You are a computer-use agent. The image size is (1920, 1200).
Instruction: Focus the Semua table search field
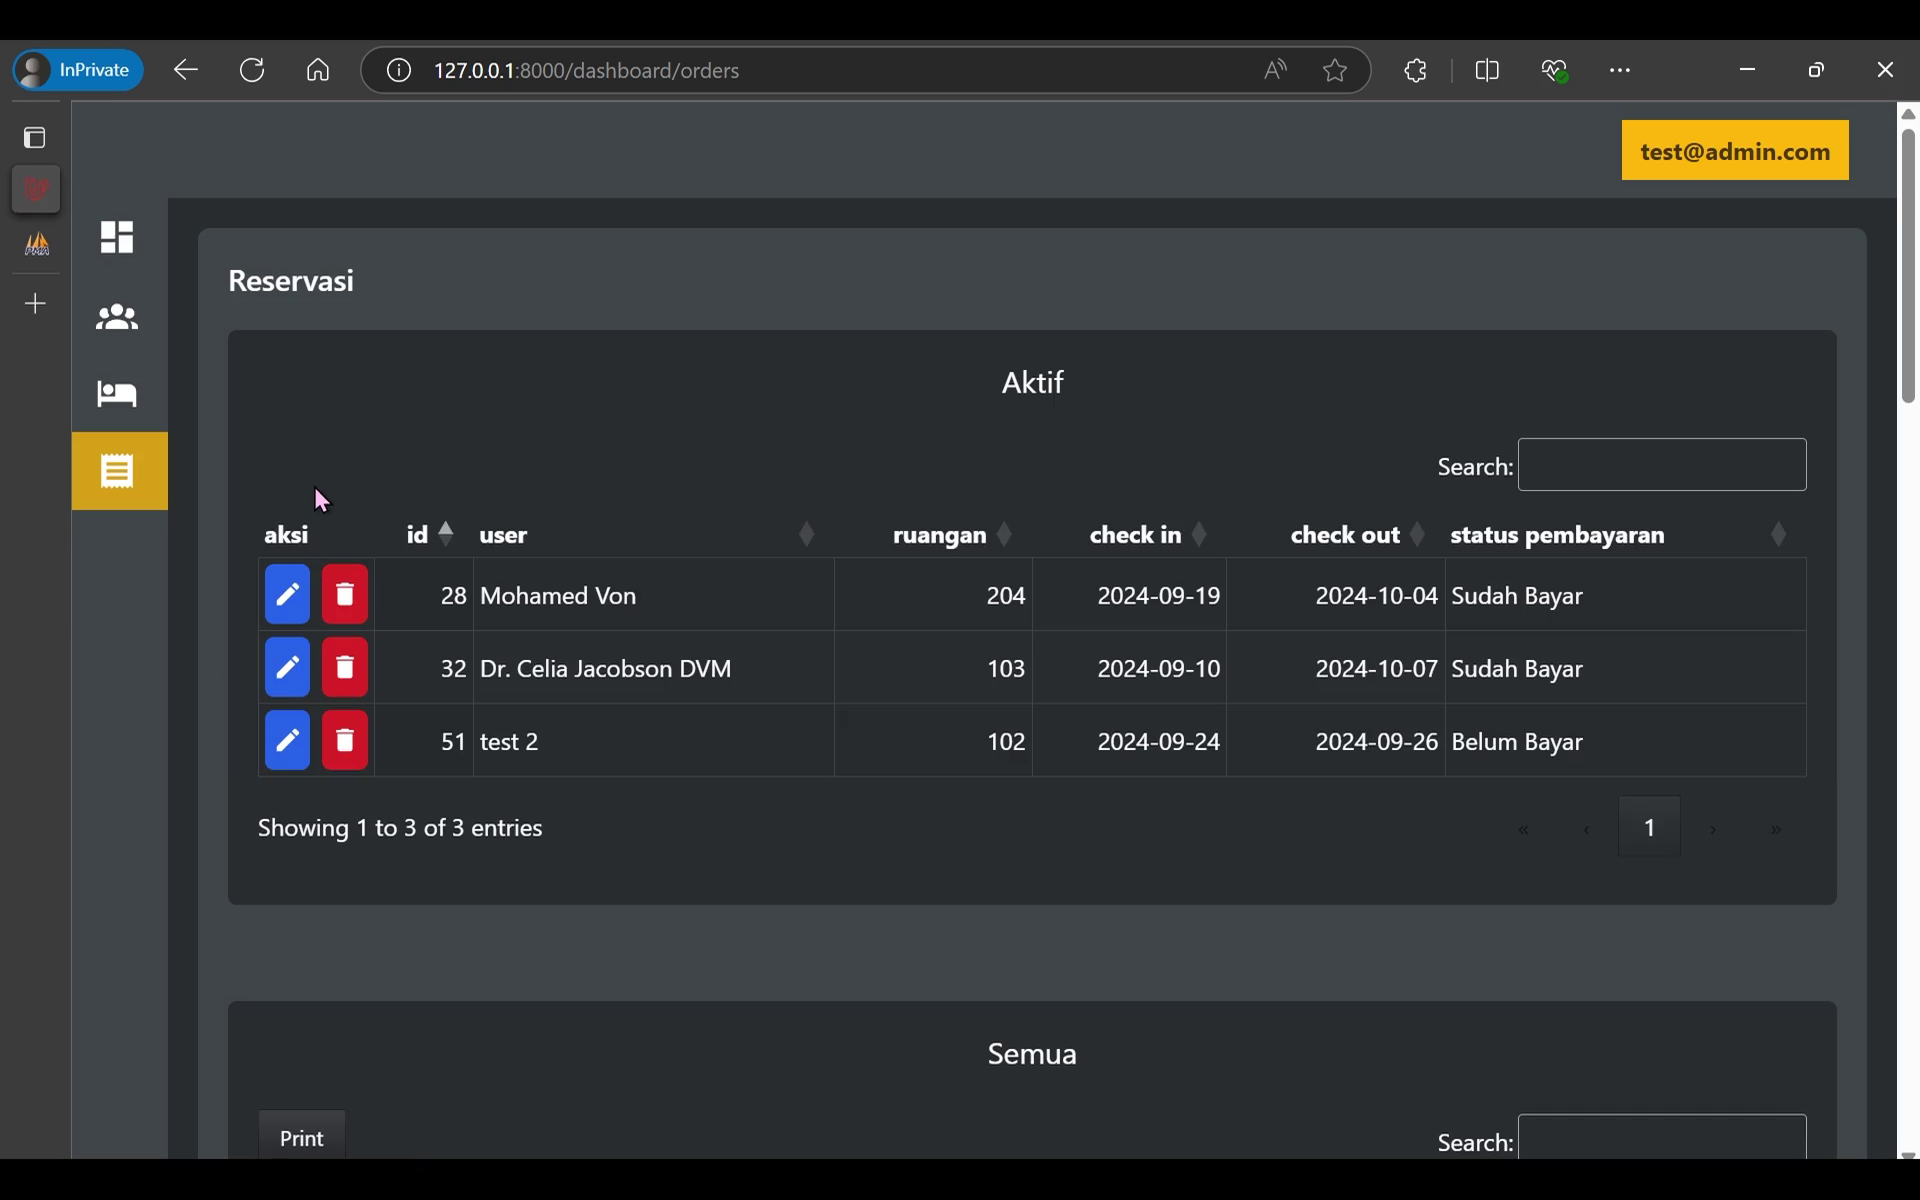(1662, 1138)
